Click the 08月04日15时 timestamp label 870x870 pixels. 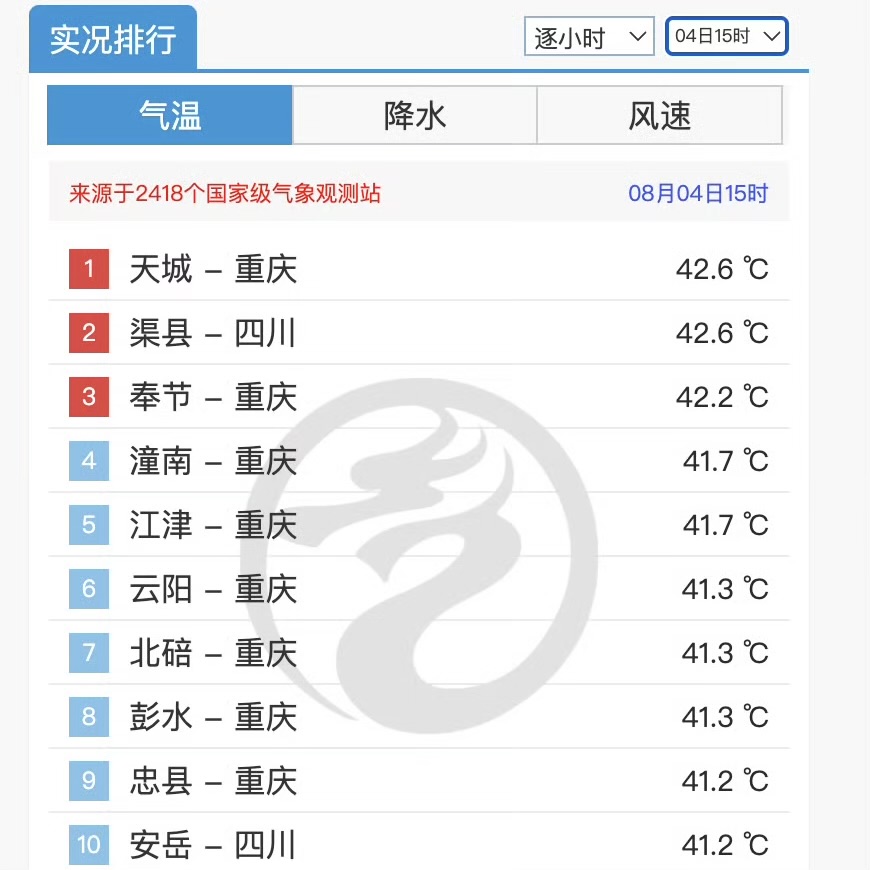(x=698, y=193)
